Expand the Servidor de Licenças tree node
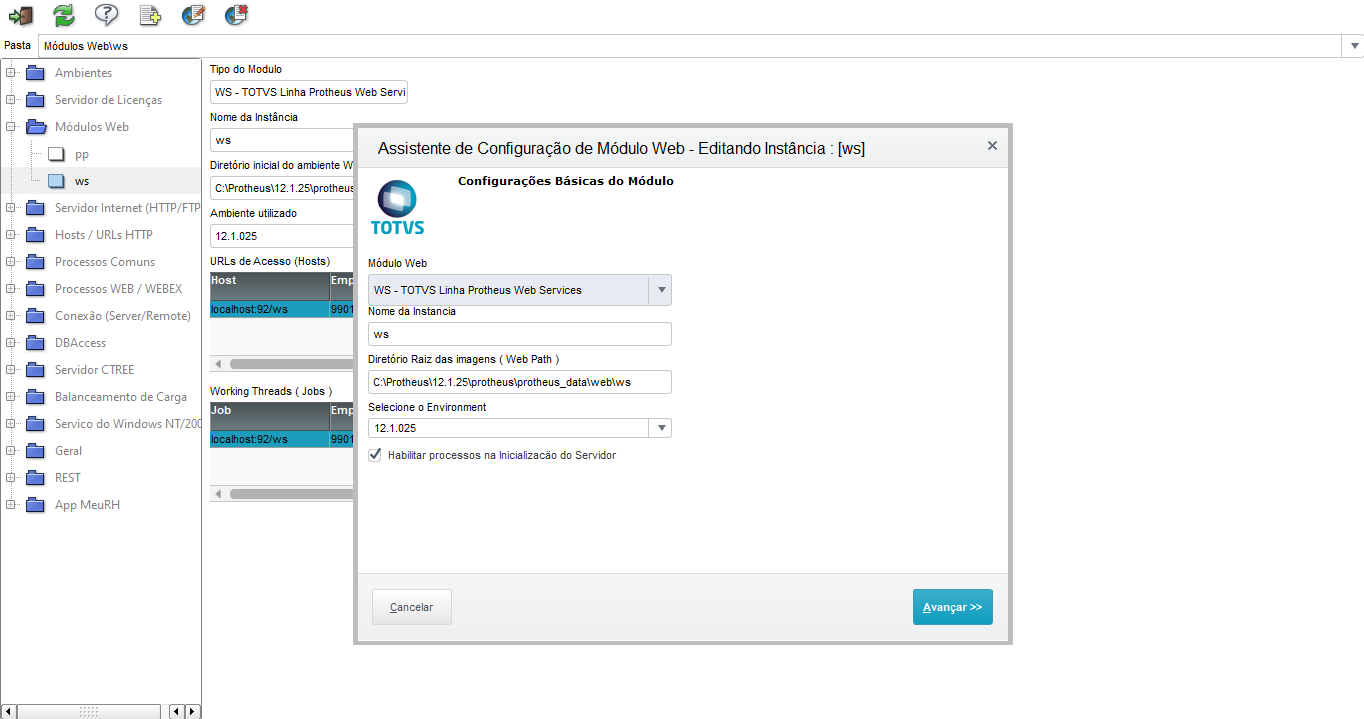 (x=10, y=100)
